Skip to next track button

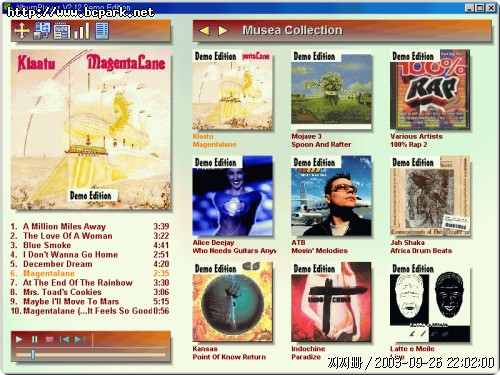pos(80,339)
